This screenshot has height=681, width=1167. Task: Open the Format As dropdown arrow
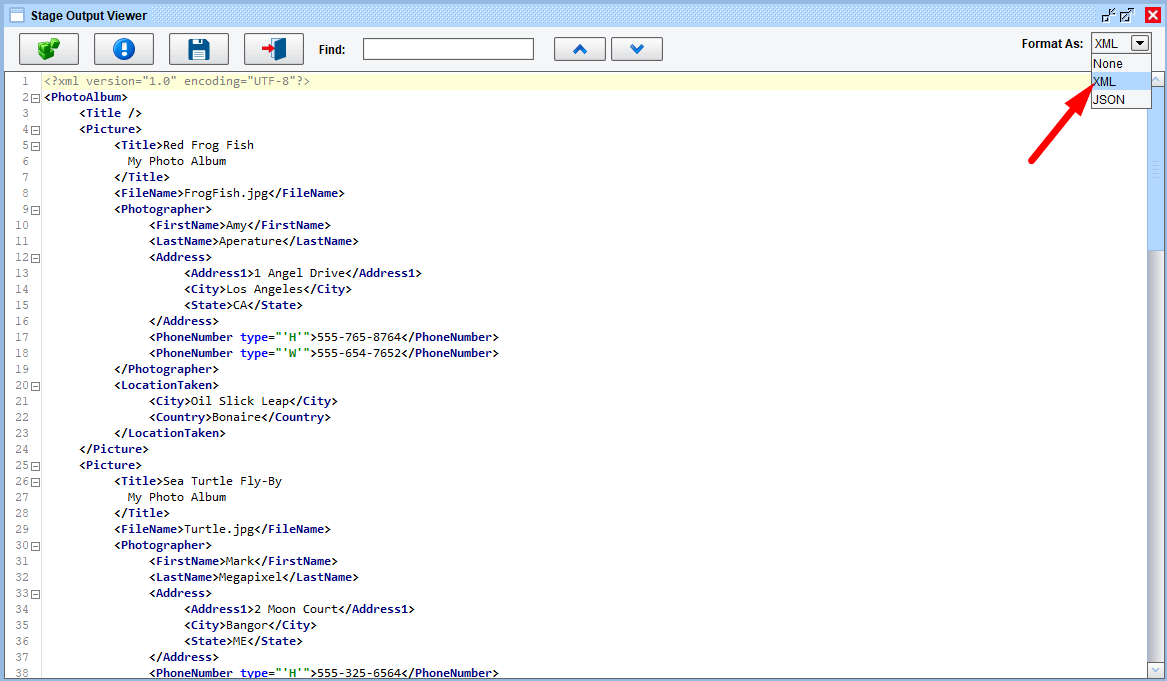(x=1139, y=43)
